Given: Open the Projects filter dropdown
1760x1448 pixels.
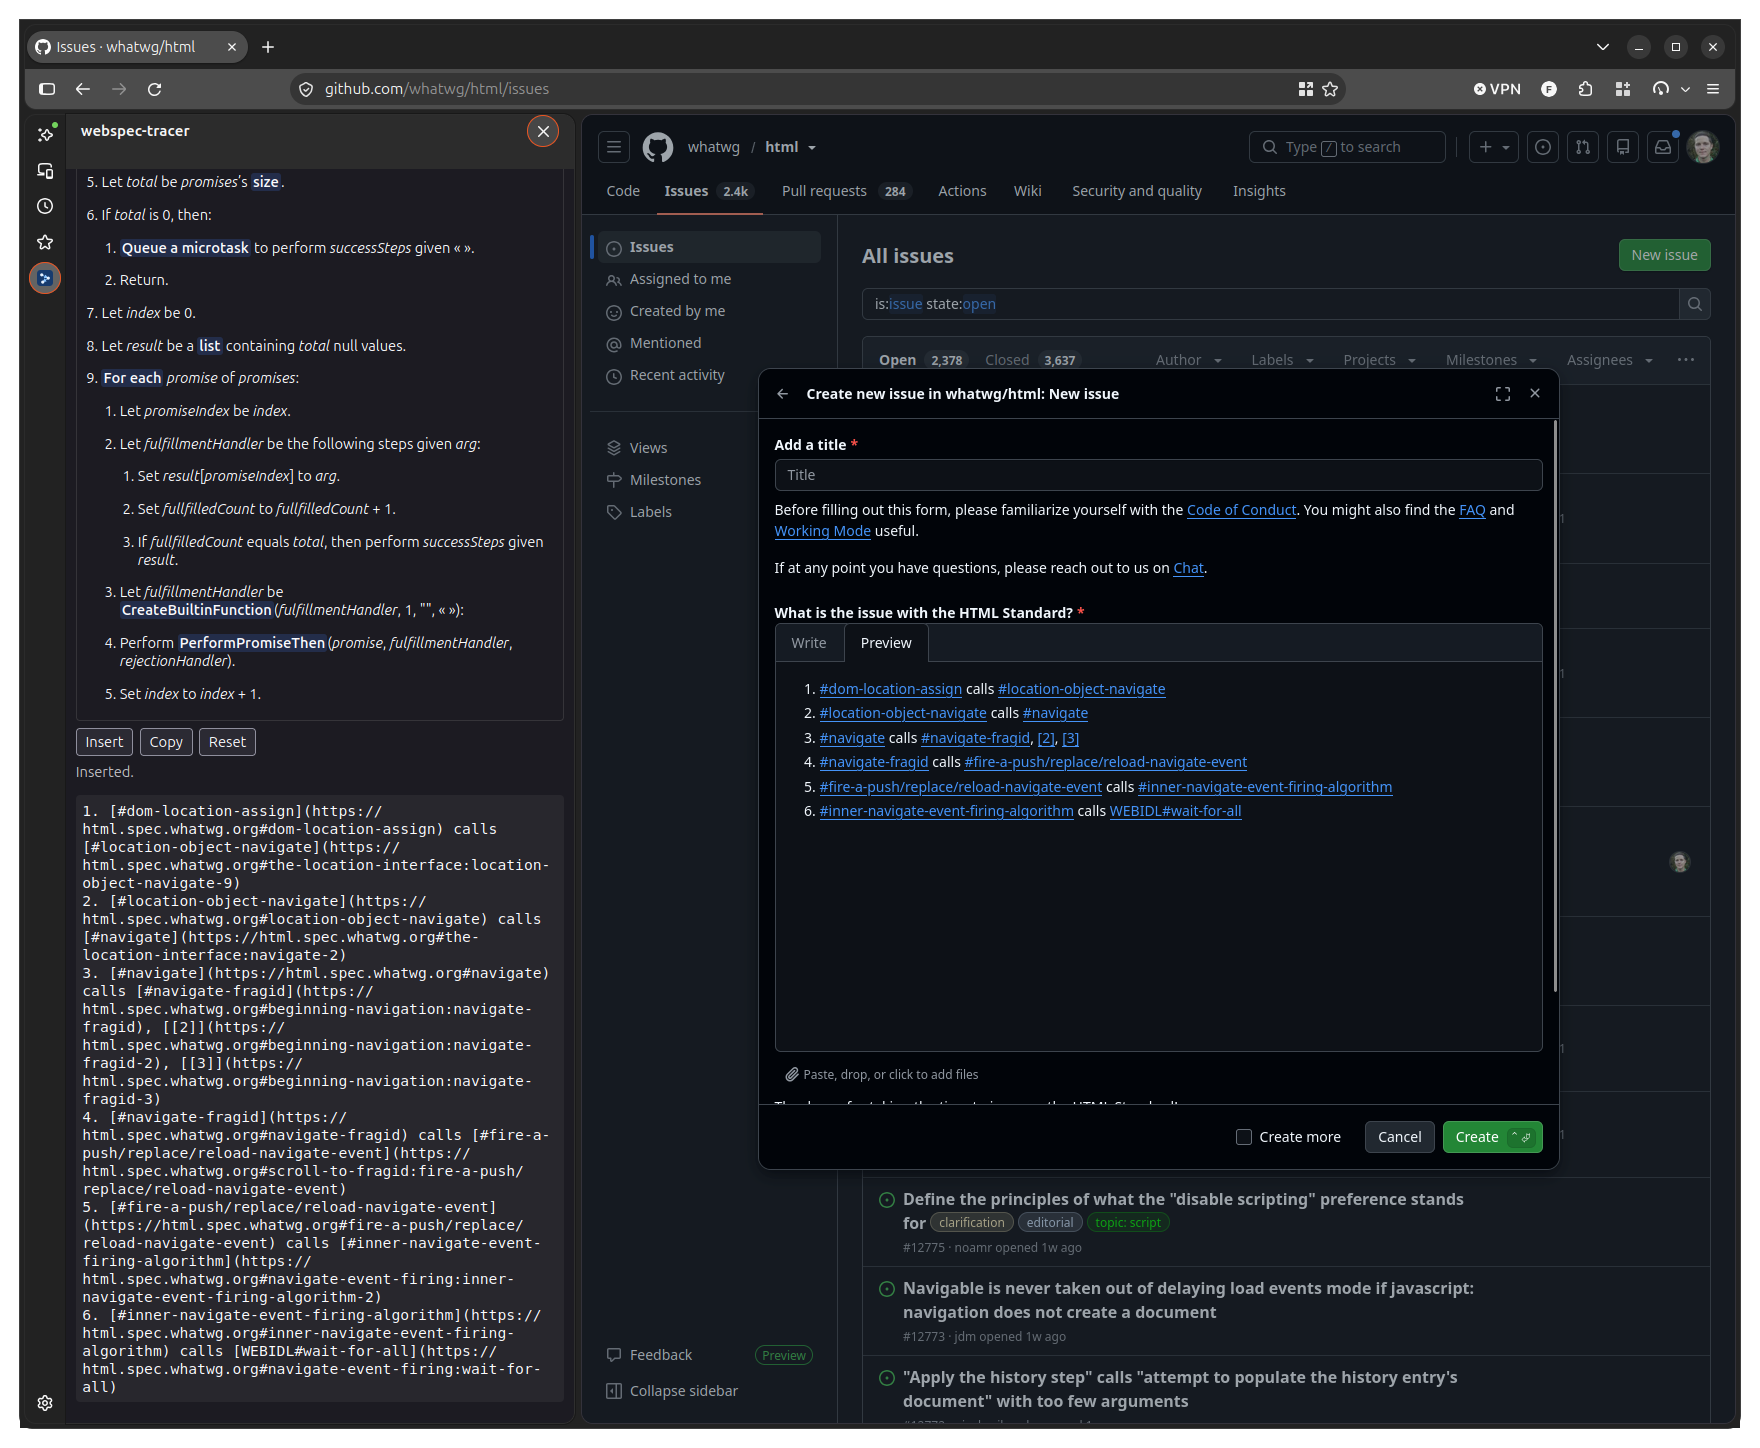Looking at the screenshot, I should (x=1380, y=360).
